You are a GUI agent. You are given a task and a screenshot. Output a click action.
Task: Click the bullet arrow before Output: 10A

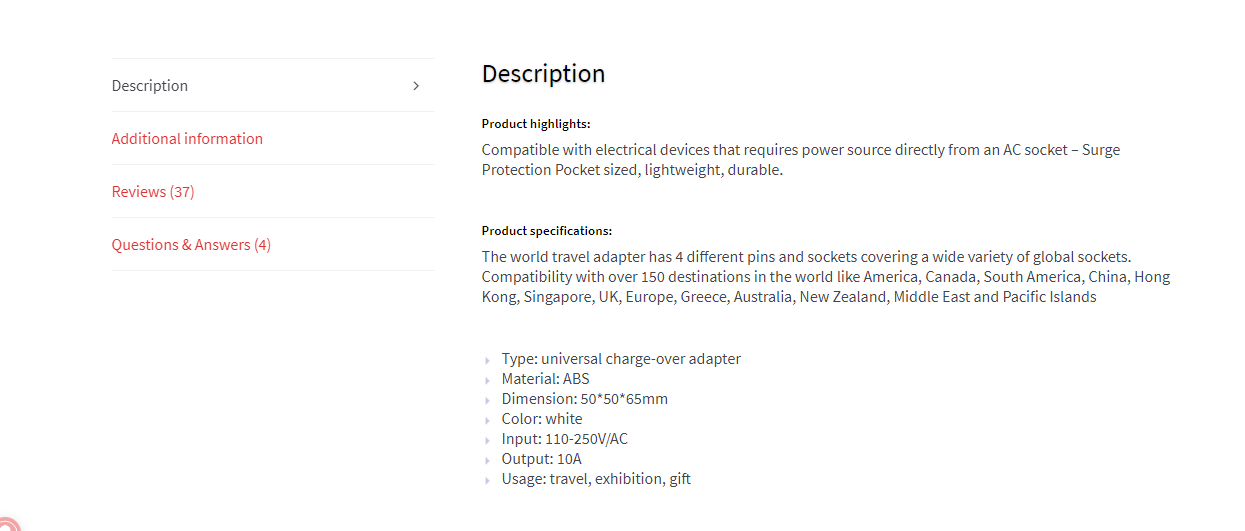[x=487, y=460]
